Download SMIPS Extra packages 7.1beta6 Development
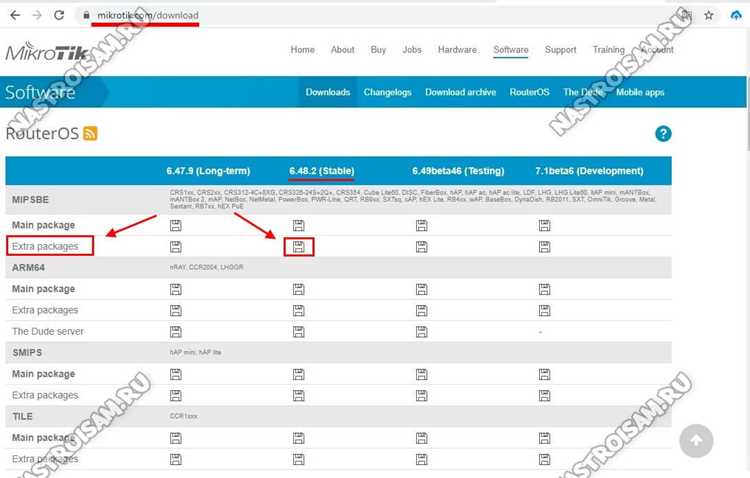 click(x=544, y=396)
